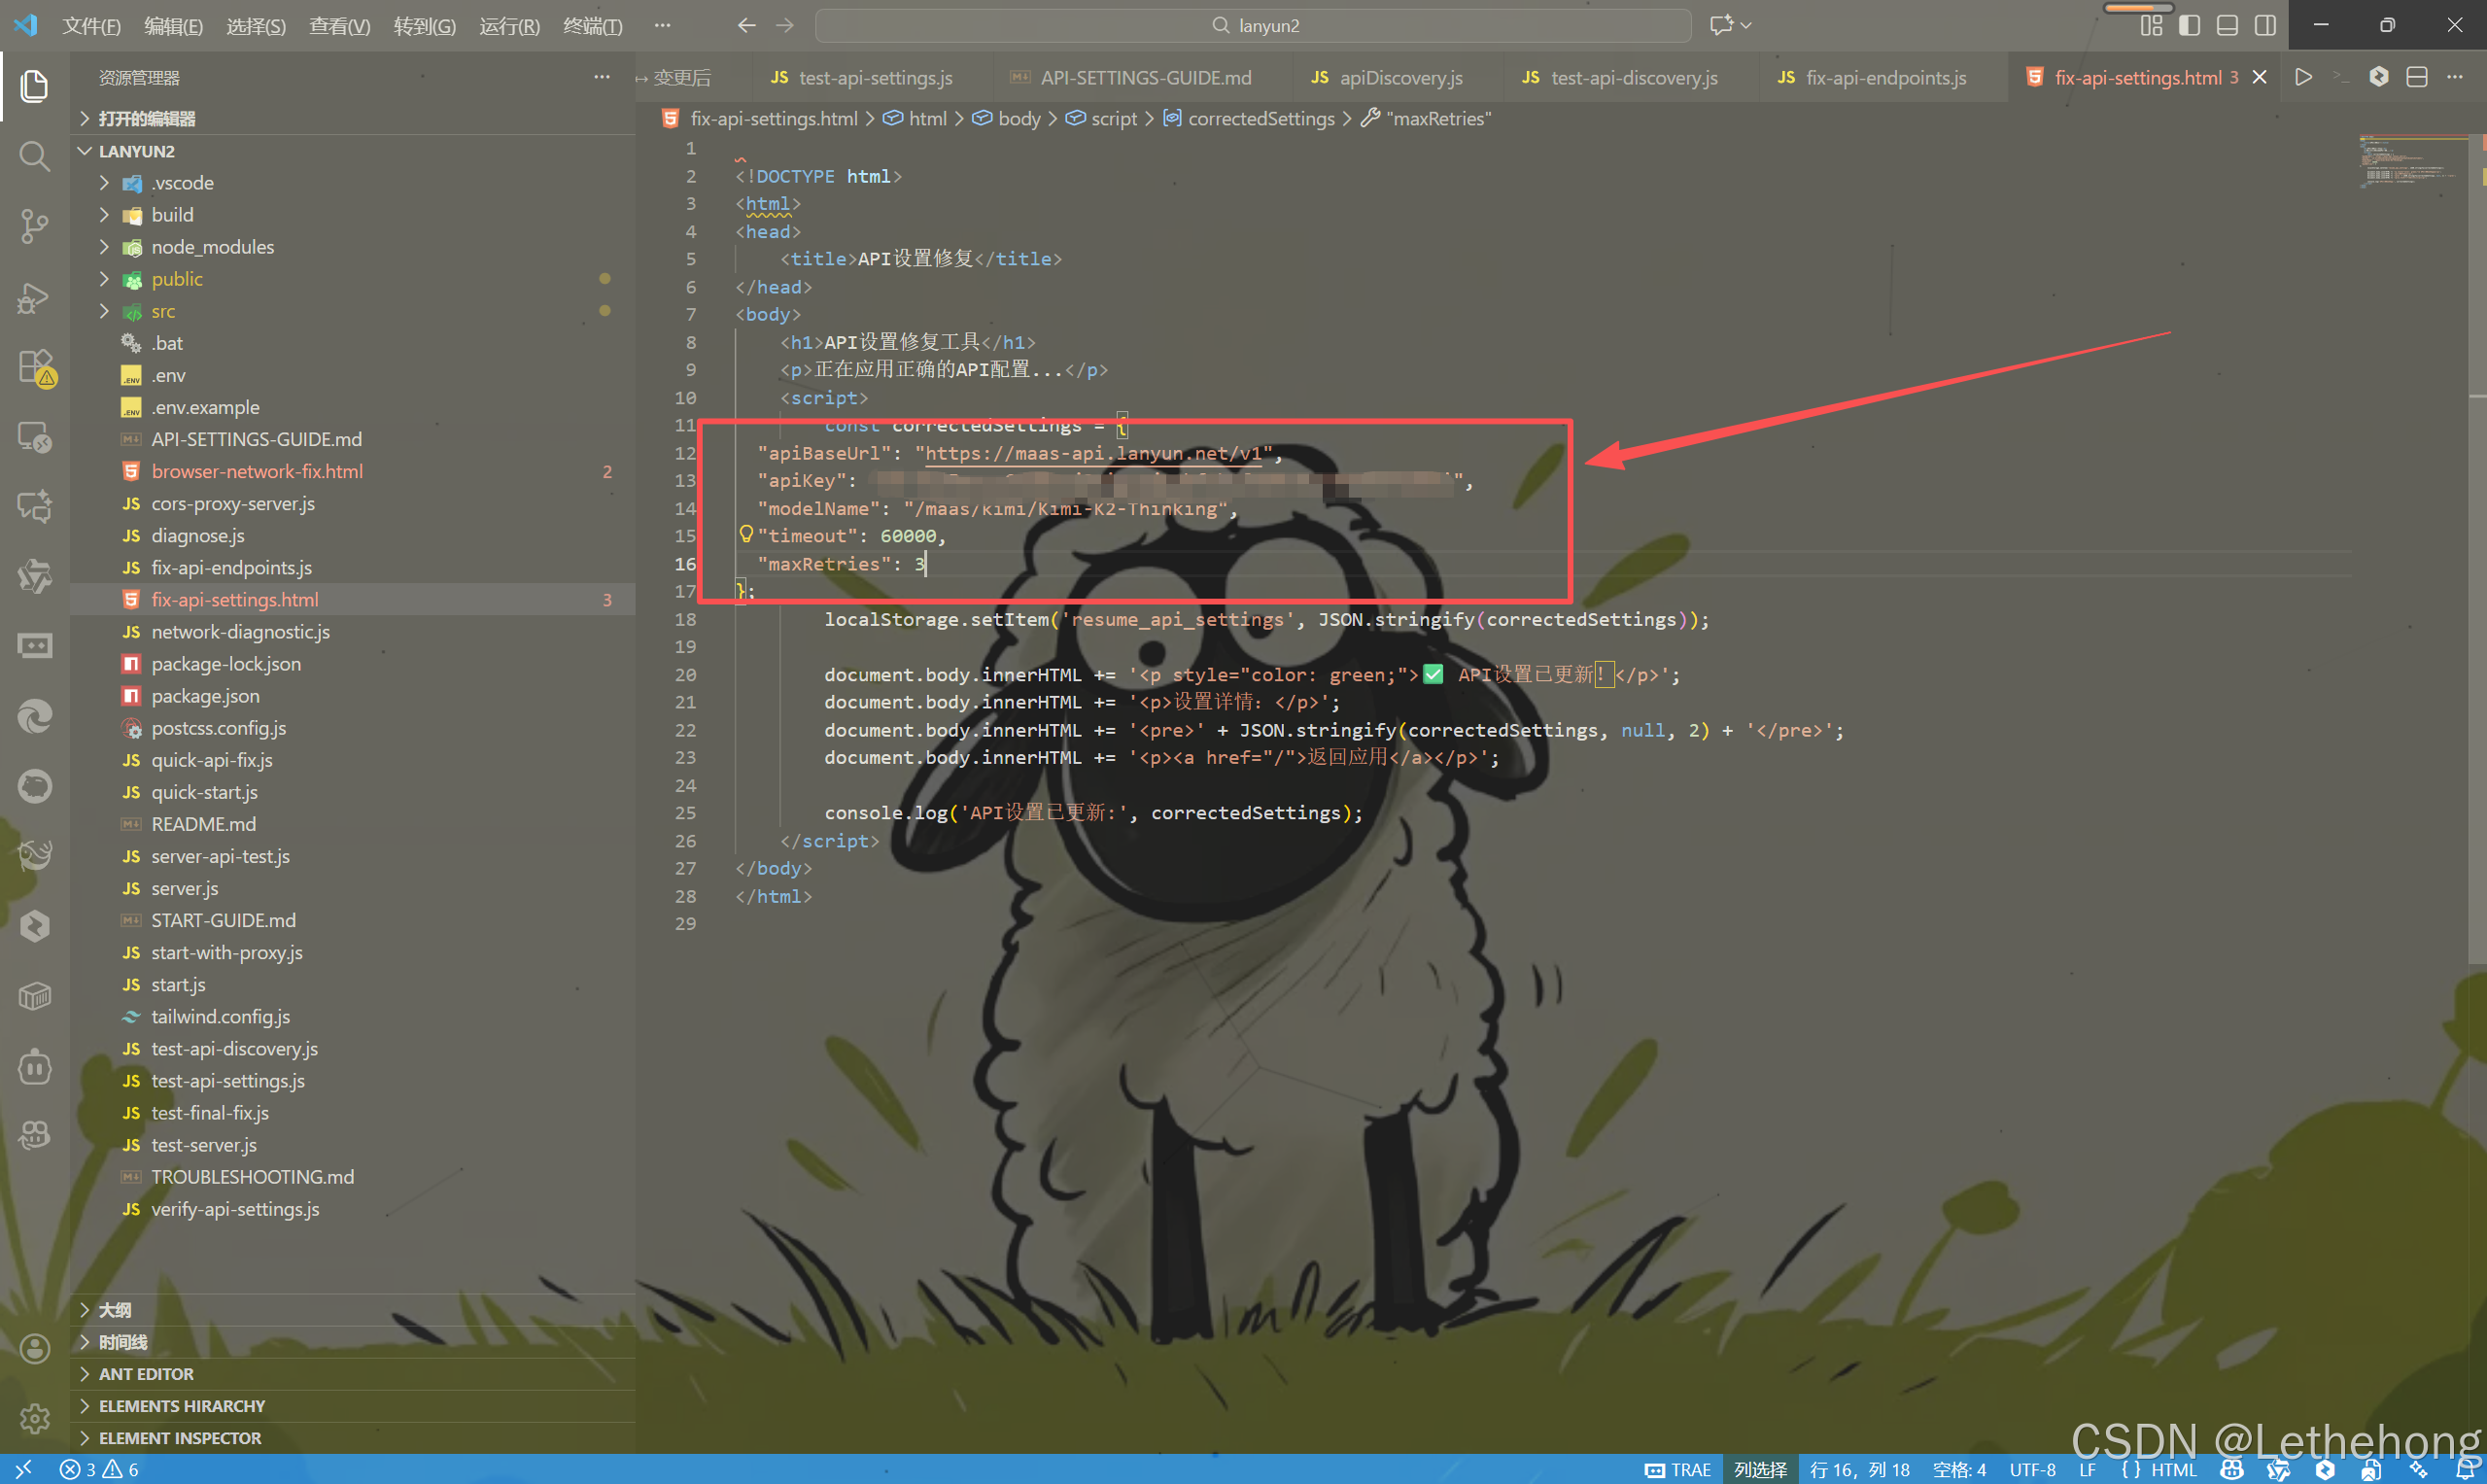Click Split Editor icon in editor toolbar
This screenshot has width=2487, height=1484.
coord(2416,78)
